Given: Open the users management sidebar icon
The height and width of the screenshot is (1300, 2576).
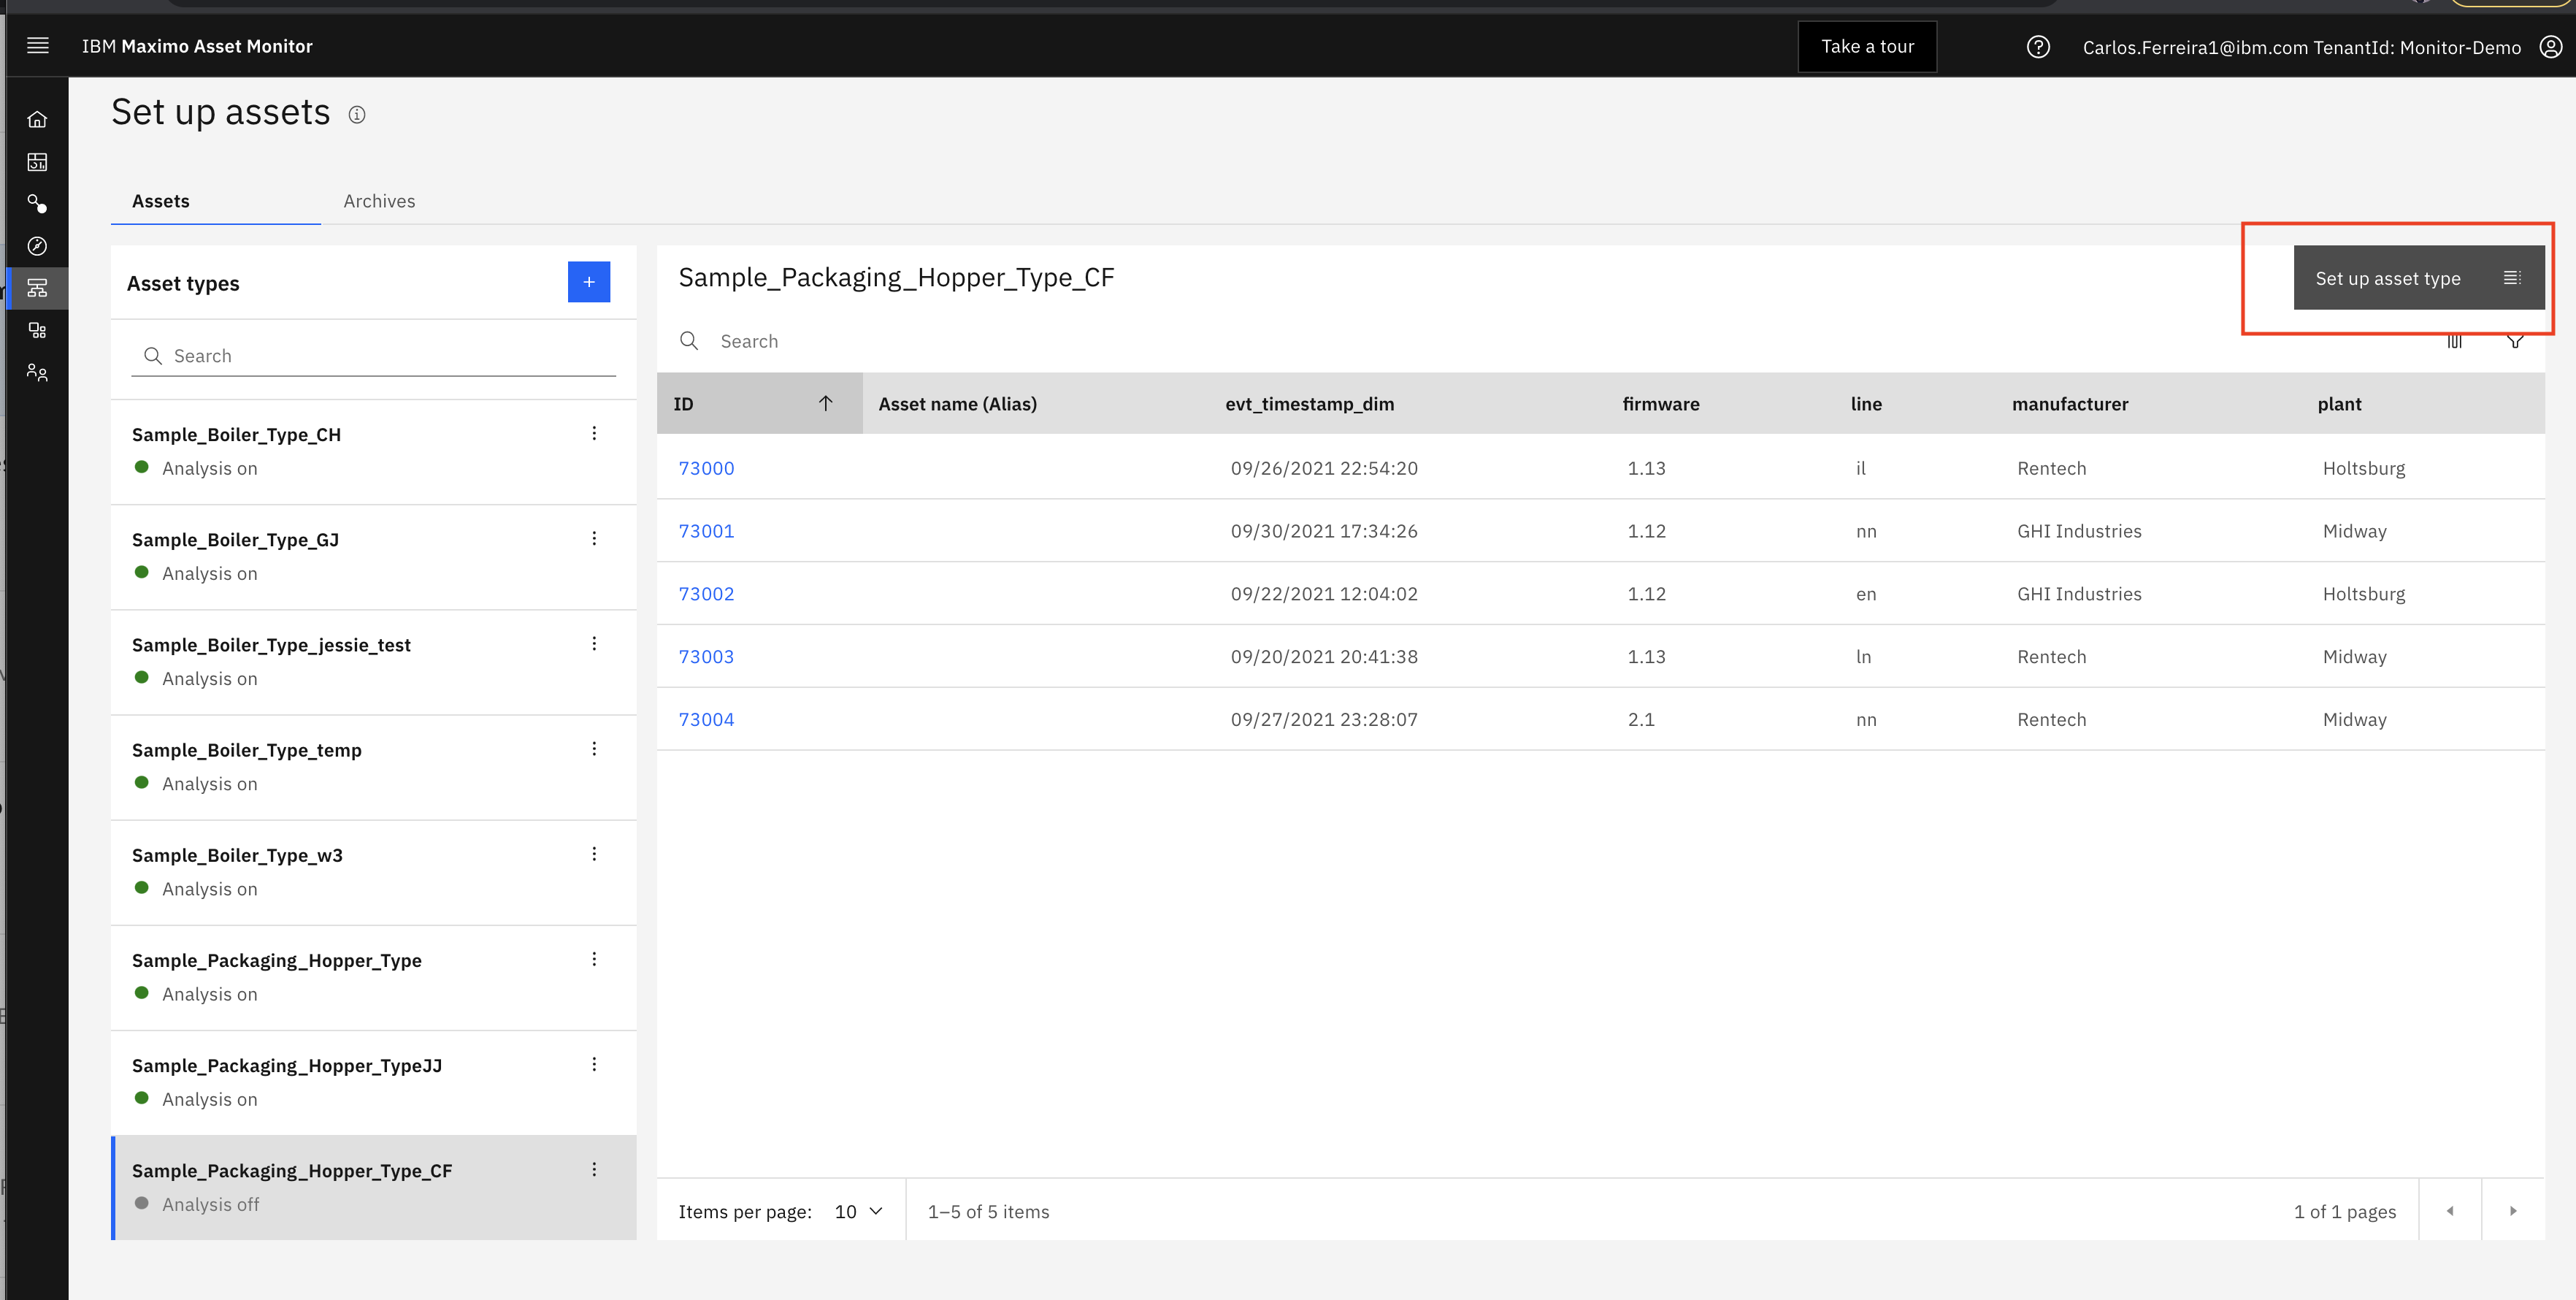Looking at the screenshot, I should click(37, 373).
